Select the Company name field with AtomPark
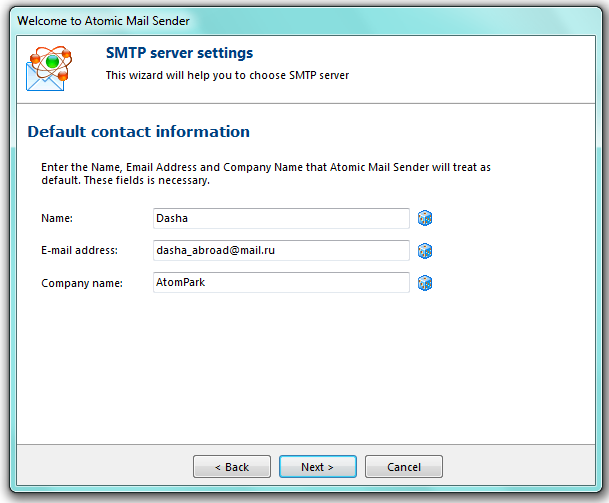This screenshot has height=503, width=609. (x=280, y=283)
